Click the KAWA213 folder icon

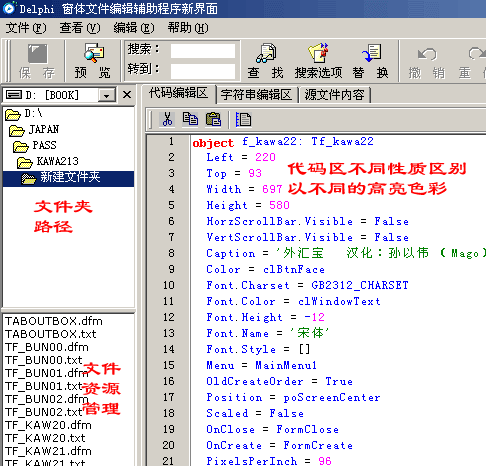point(25,163)
